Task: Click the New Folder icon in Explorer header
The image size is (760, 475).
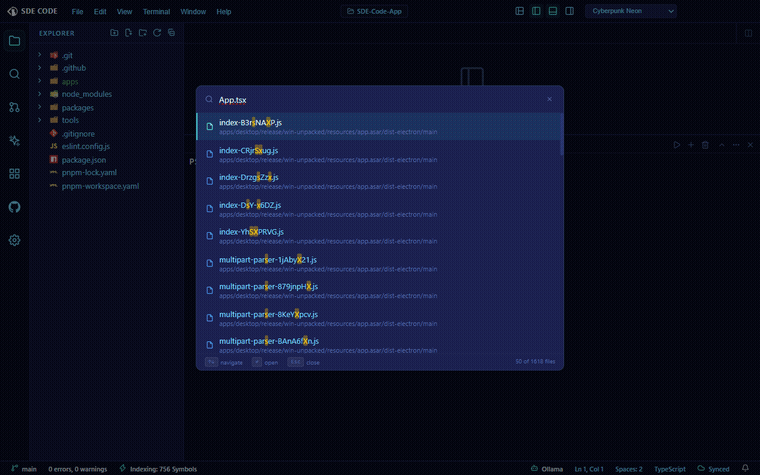Action: click(x=143, y=32)
